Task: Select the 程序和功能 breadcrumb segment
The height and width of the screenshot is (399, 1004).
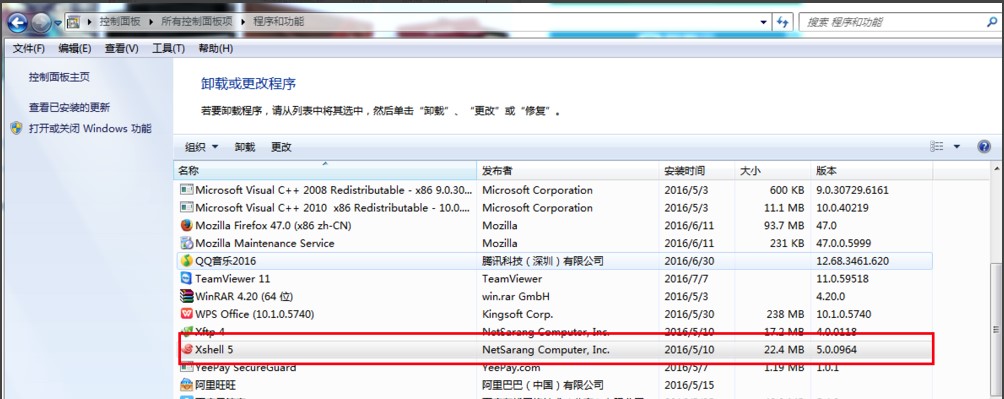Action: (279, 22)
